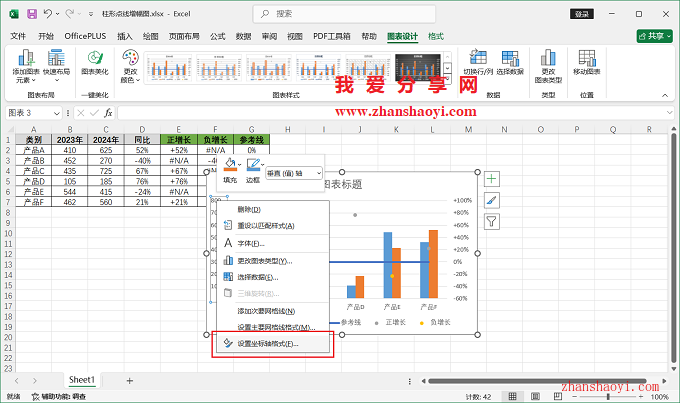680x403 pixels.
Task: Expand the formula bar dropdown arrow
Action: [x=669, y=113]
